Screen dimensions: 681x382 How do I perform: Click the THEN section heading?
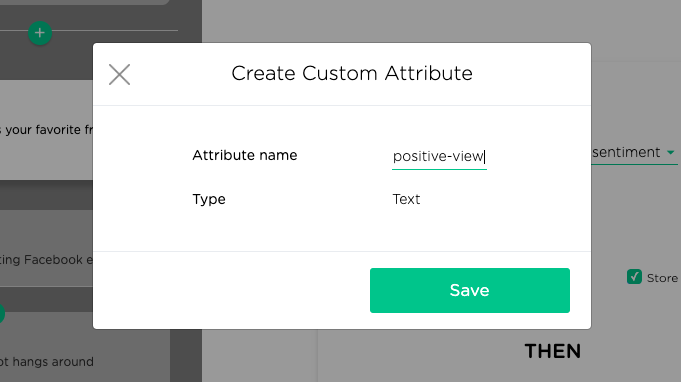(552, 351)
